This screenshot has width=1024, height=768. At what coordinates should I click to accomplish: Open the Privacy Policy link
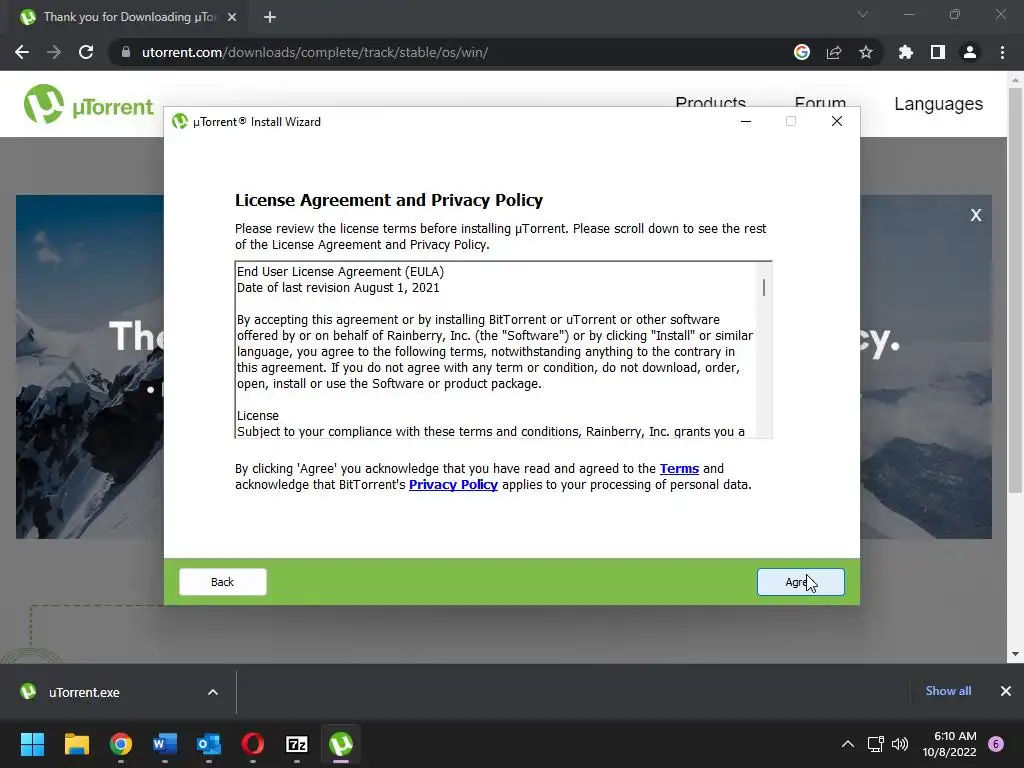[x=453, y=485]
